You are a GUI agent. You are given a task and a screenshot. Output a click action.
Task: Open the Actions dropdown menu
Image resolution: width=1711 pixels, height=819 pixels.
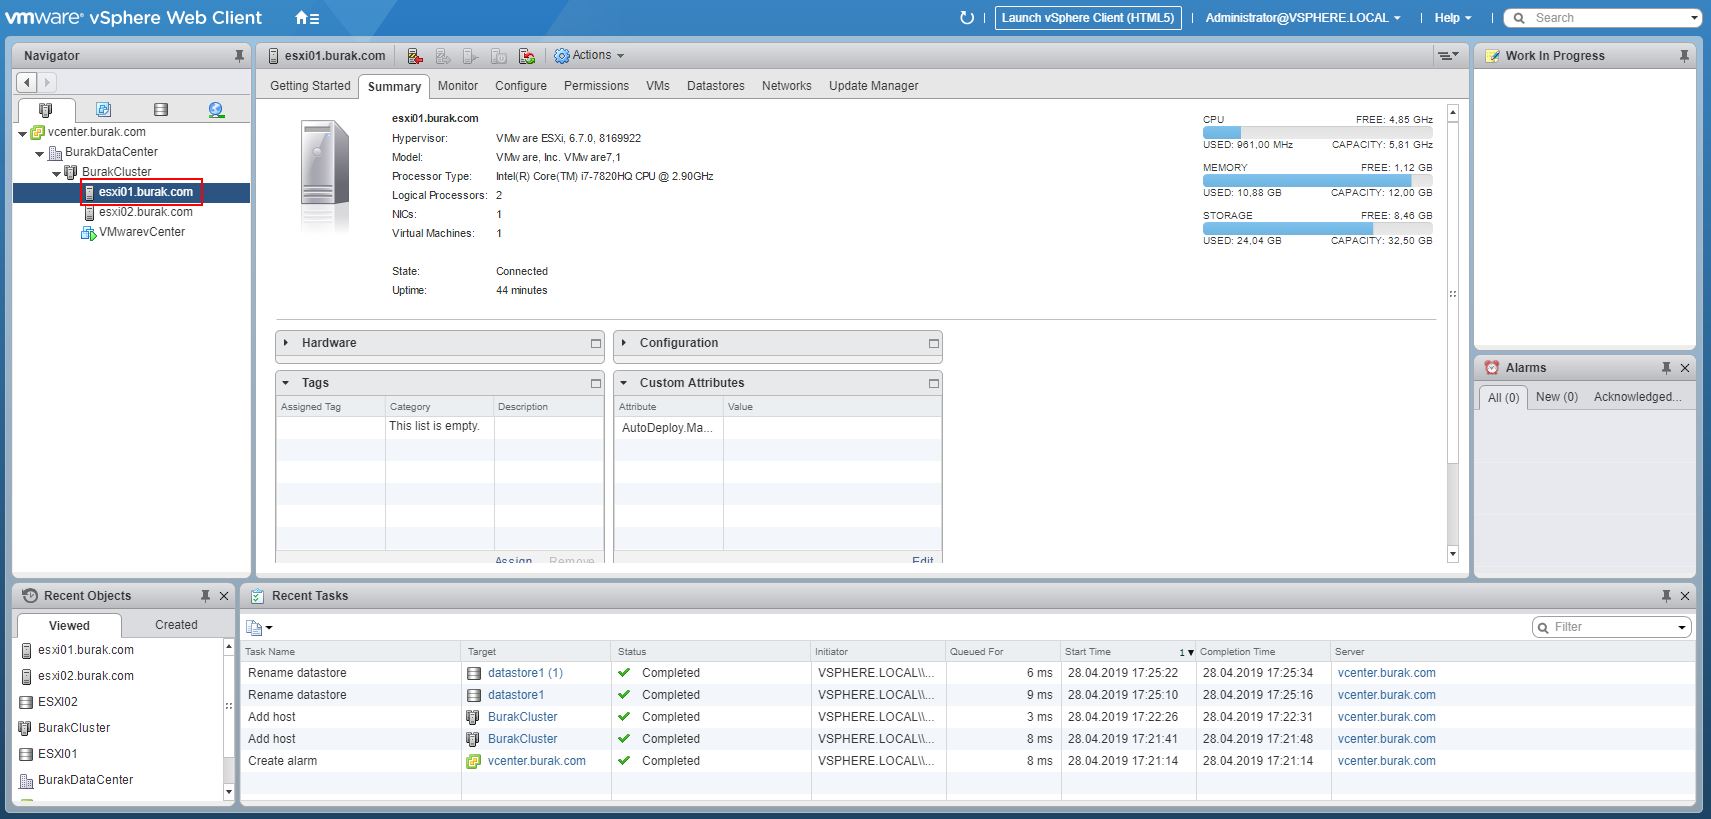click(589, 56)
